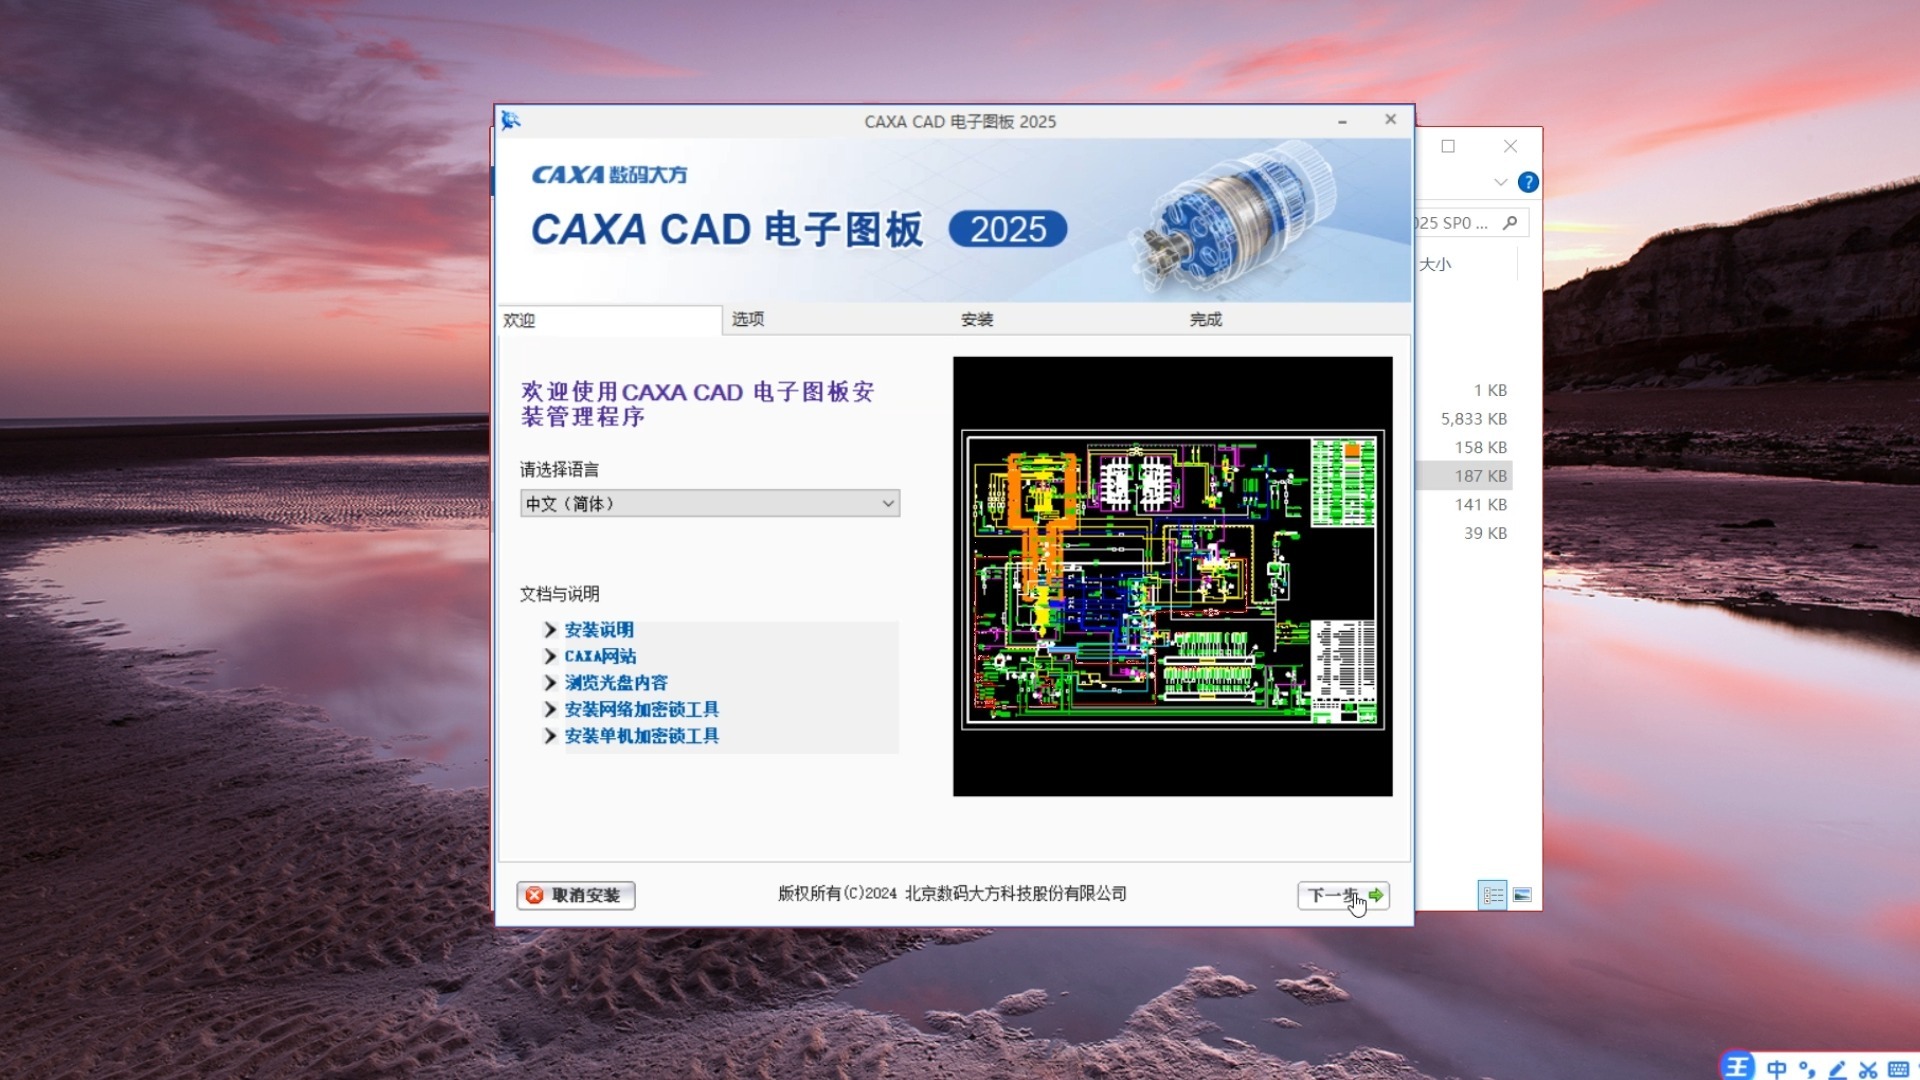
Task: Expand the 安装单机加密锁工具 arrow
Action: point(550,735)
